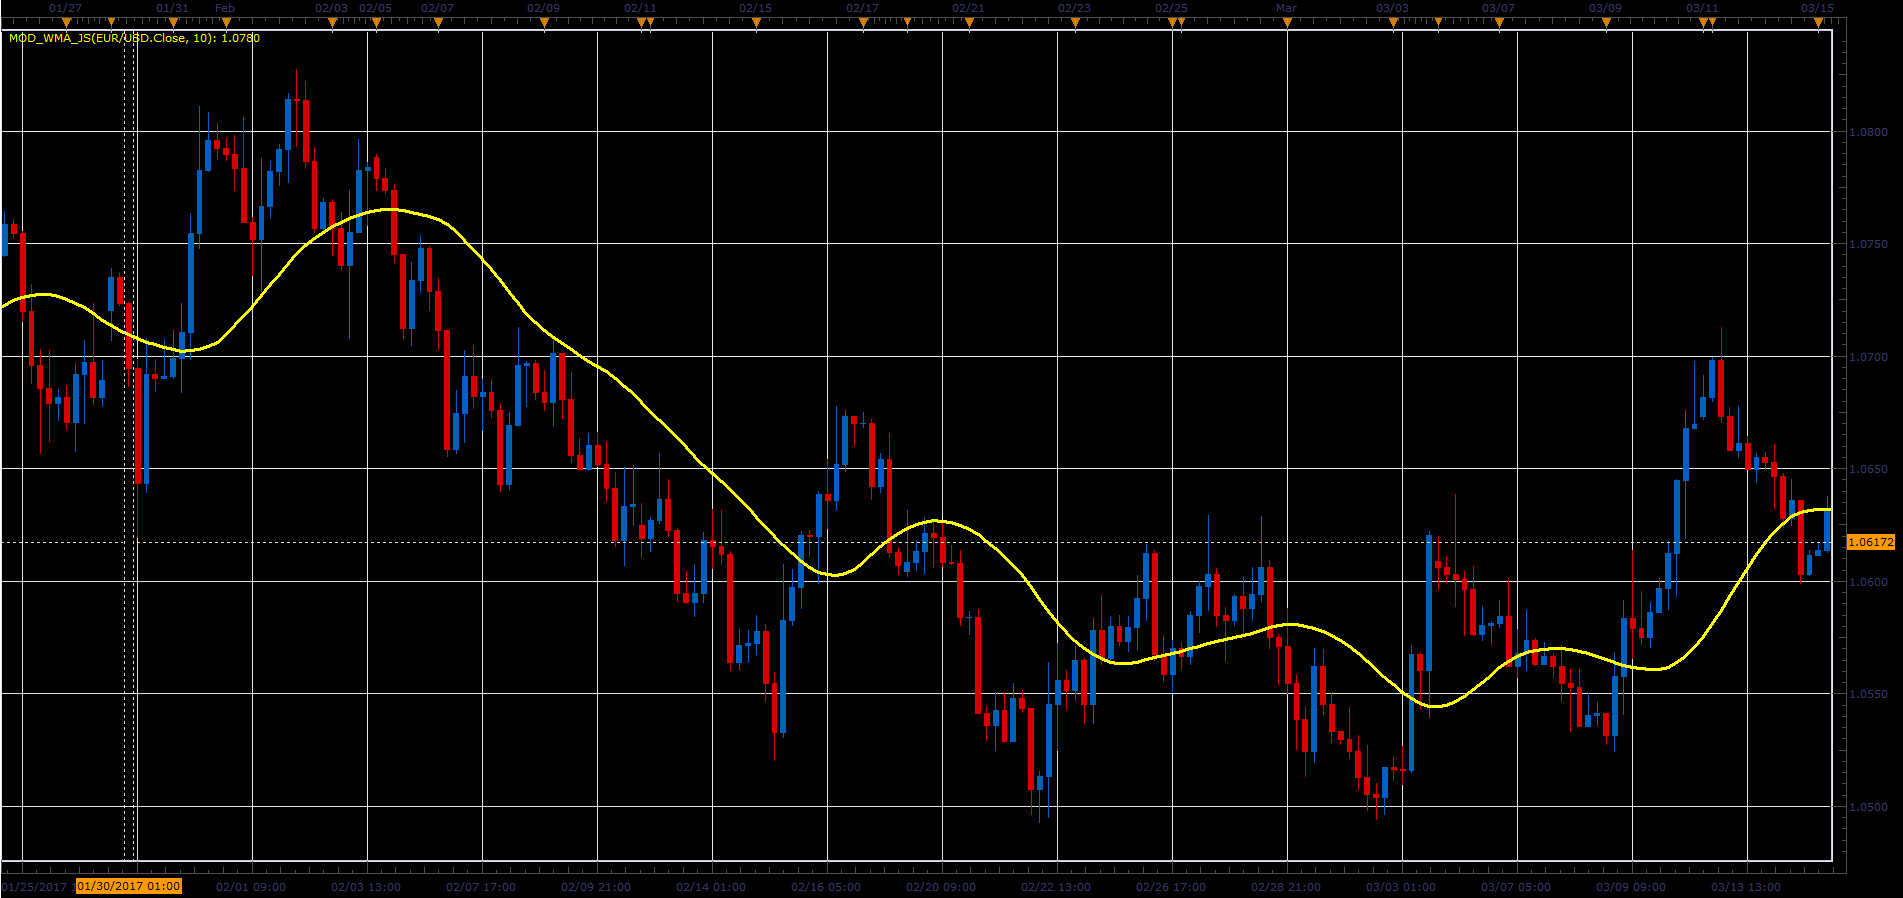Click the orange triangle marker under Mar
Screen dimensions: 1903x898
point(1287,22)
